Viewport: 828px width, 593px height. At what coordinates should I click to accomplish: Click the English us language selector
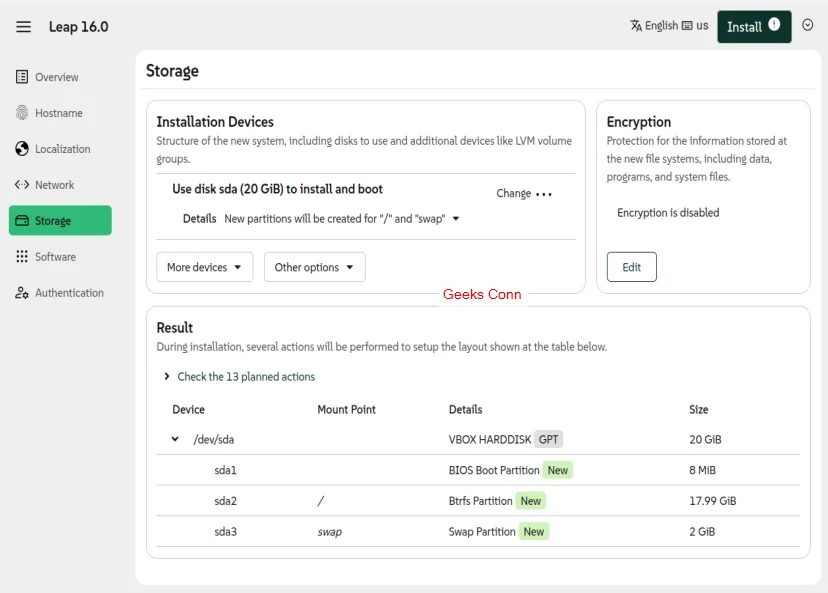[669, 26]
